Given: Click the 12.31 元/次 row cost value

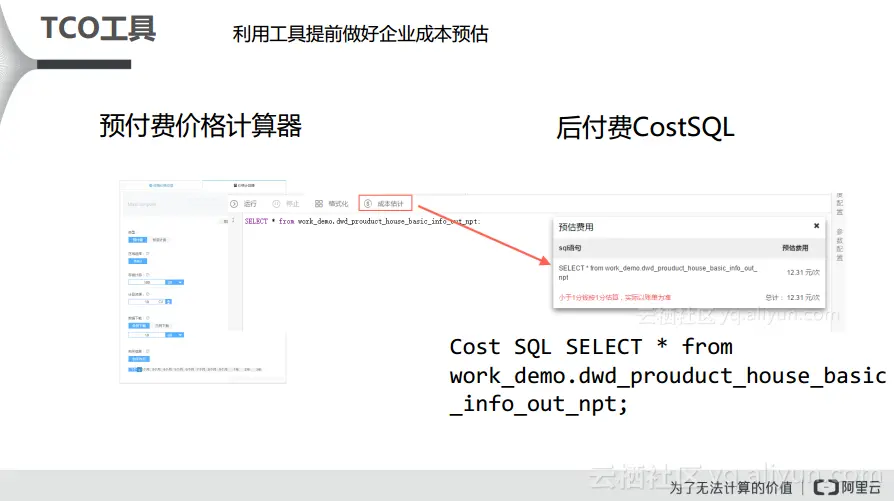Looking at the screenshot, I should point(803,272).
